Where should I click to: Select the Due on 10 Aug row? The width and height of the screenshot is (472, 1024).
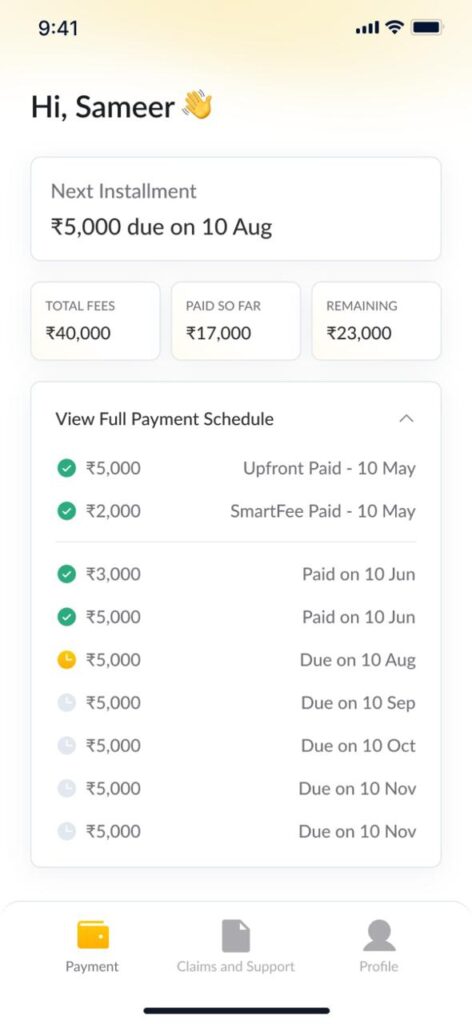click(236, 660)
